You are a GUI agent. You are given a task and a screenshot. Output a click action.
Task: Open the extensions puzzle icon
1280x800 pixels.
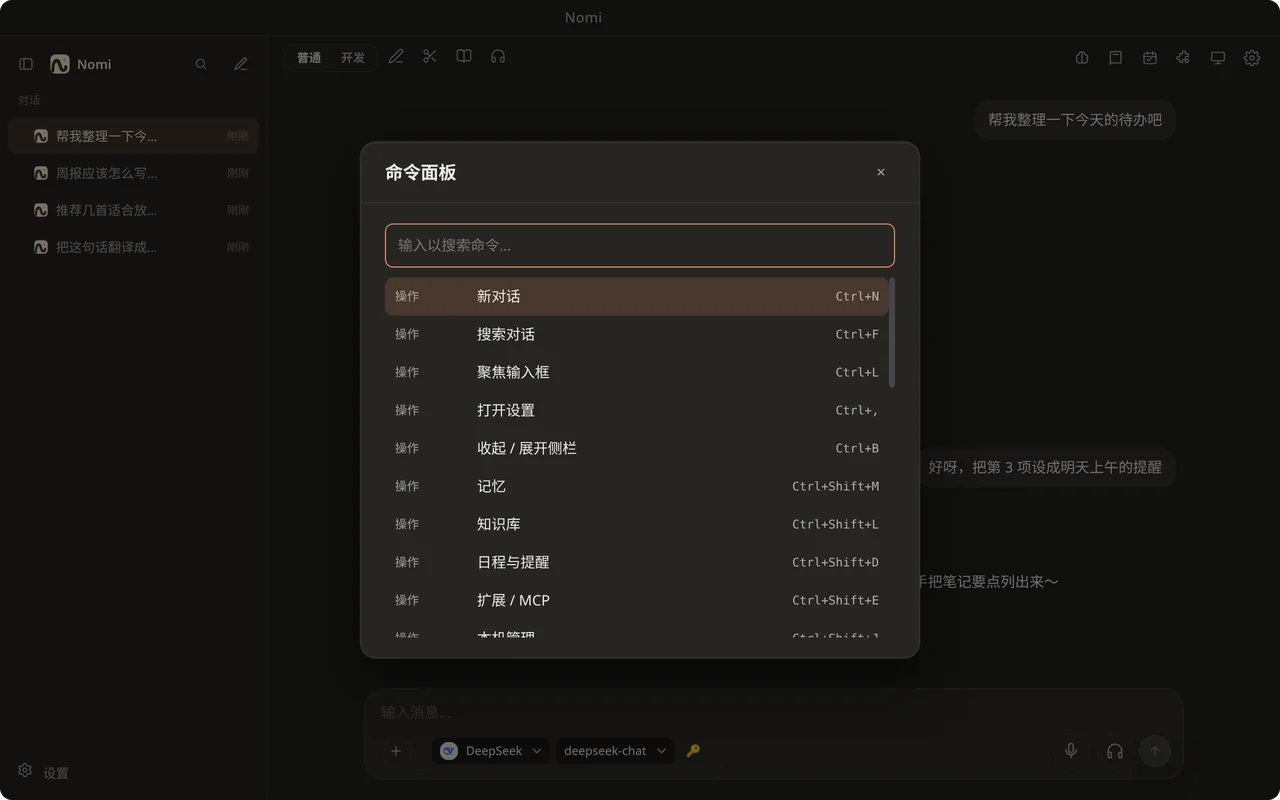(1184, 58)
